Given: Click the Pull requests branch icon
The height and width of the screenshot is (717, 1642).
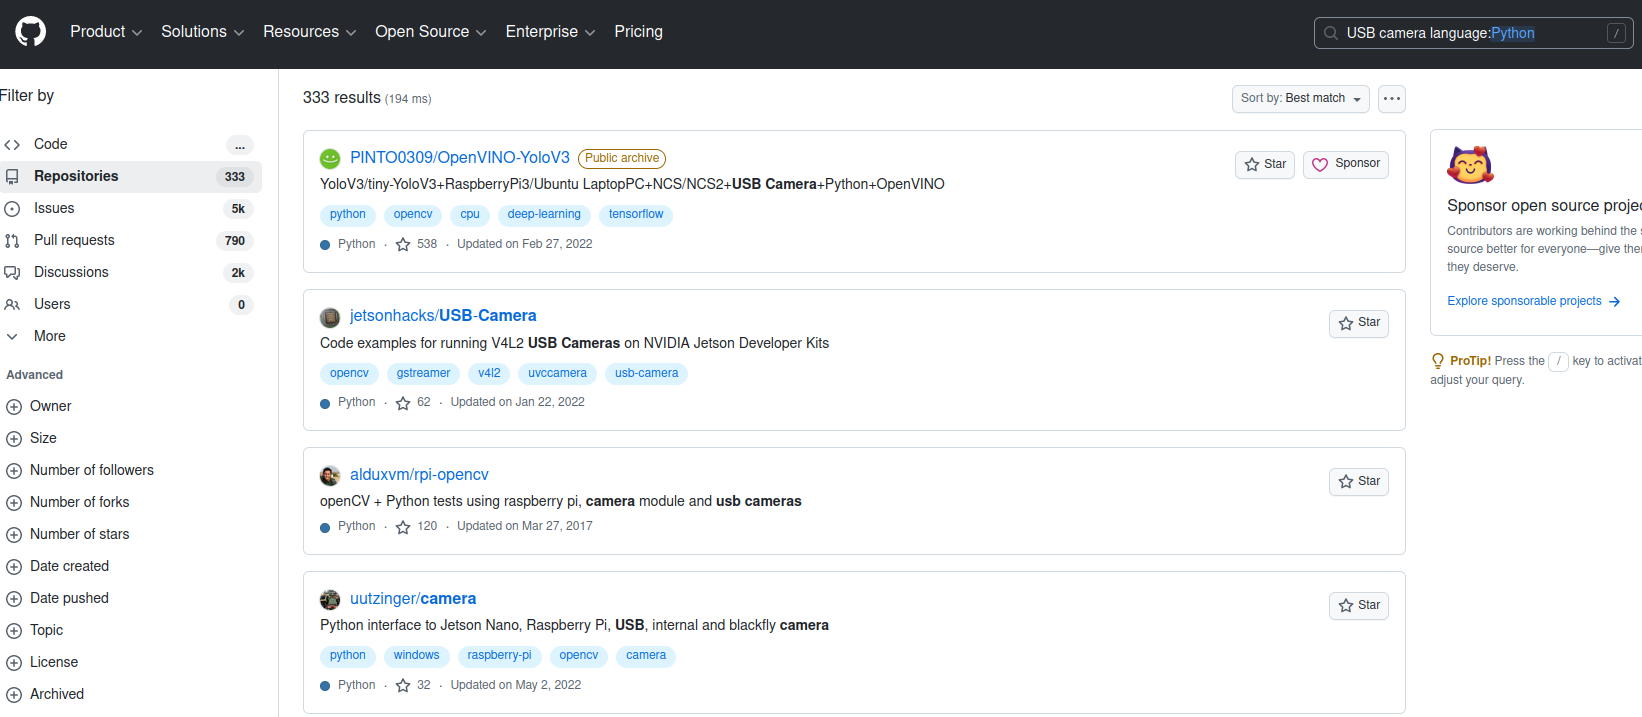Looking at the screenshot, I should pos(12,241).
